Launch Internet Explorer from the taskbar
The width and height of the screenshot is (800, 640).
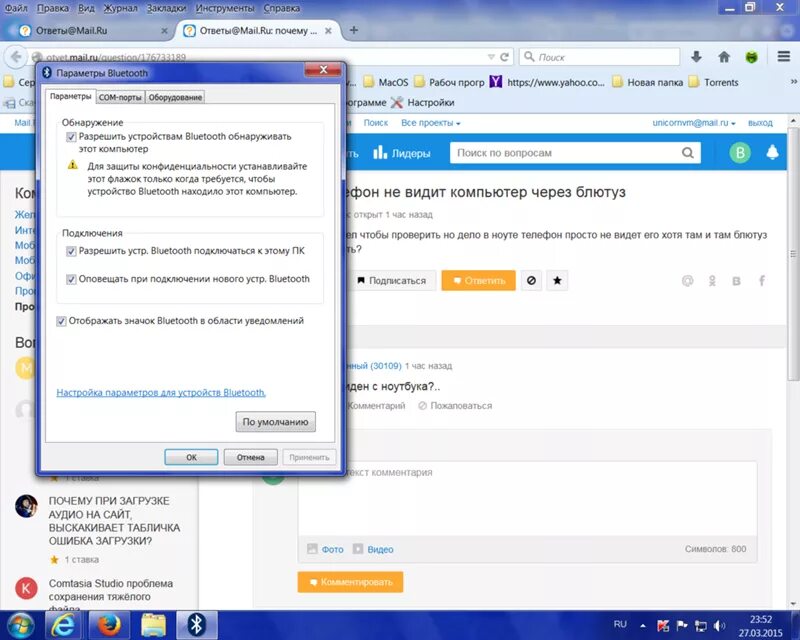[63, 625]
